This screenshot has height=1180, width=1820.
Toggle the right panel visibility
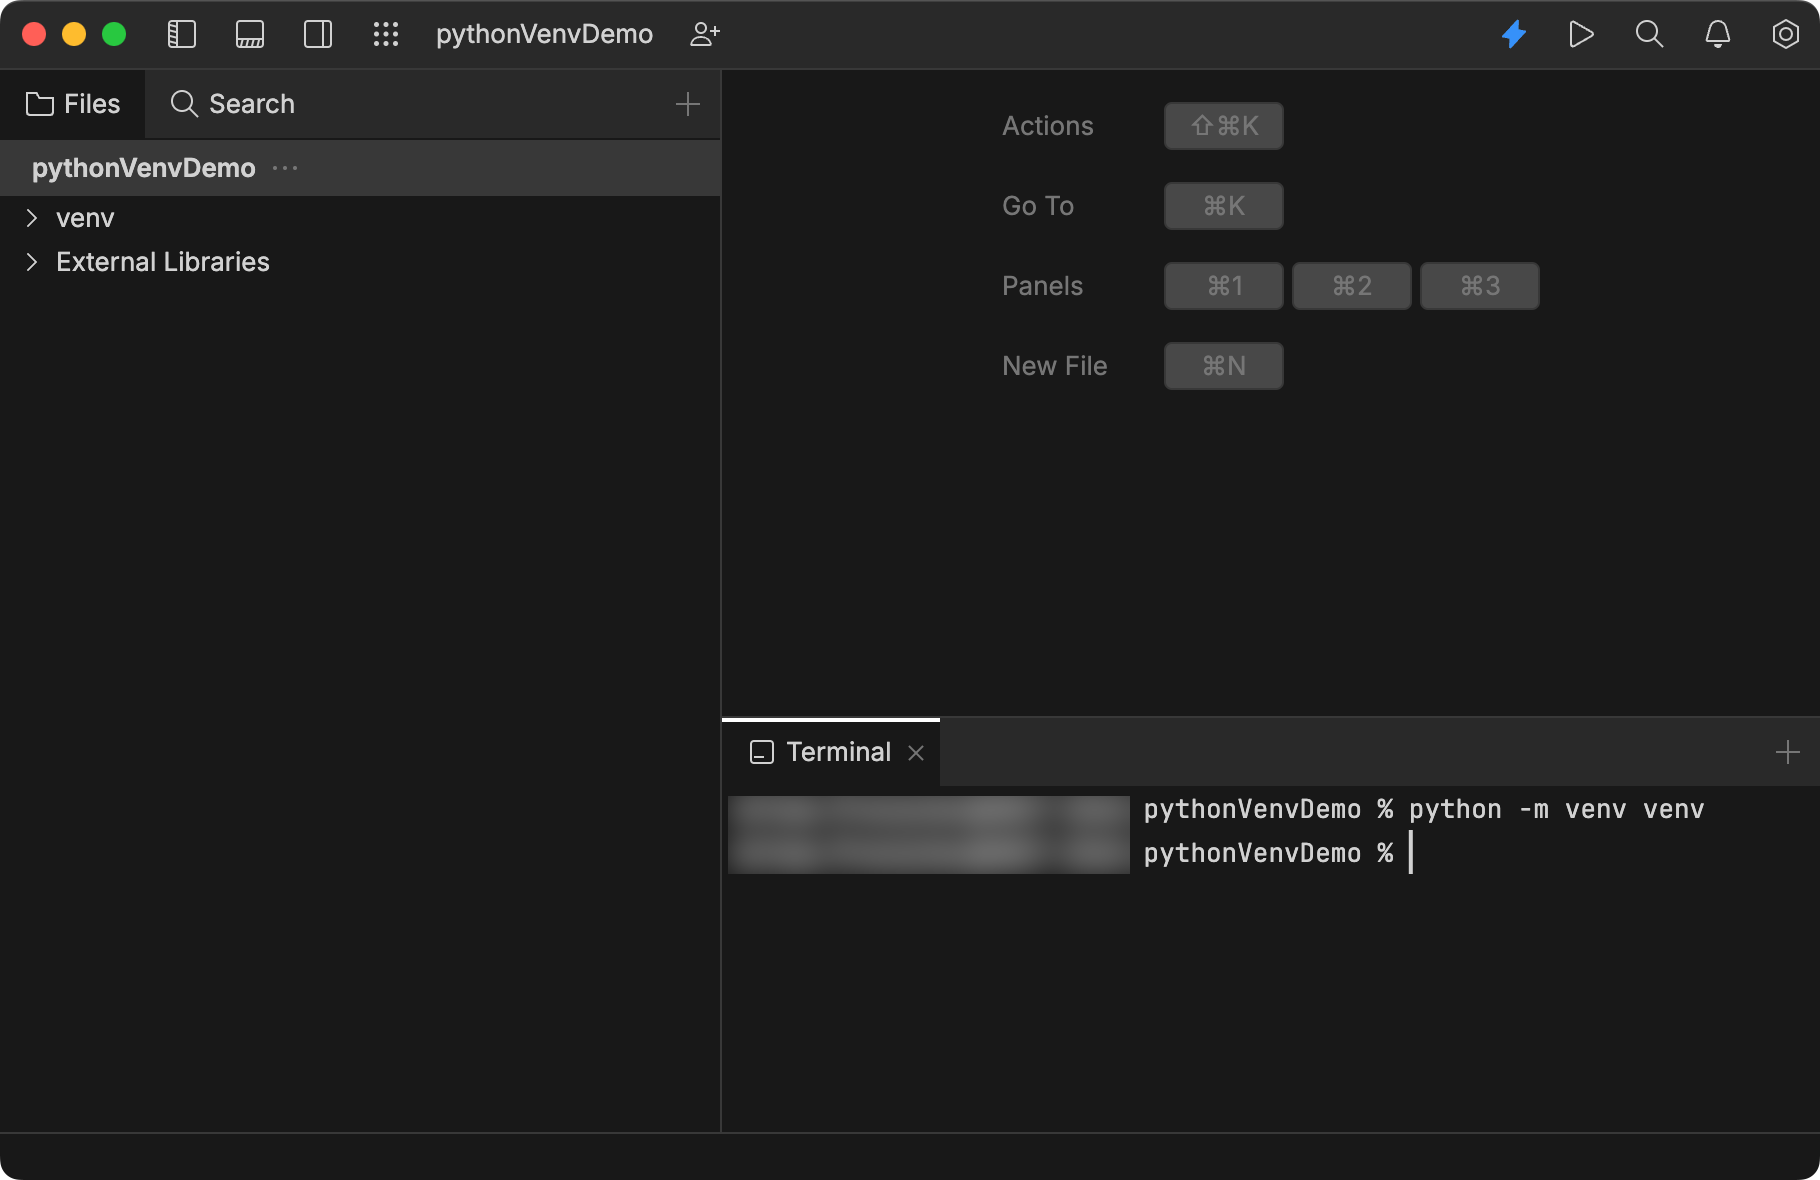pyautogui.click(x=317, y=33)
